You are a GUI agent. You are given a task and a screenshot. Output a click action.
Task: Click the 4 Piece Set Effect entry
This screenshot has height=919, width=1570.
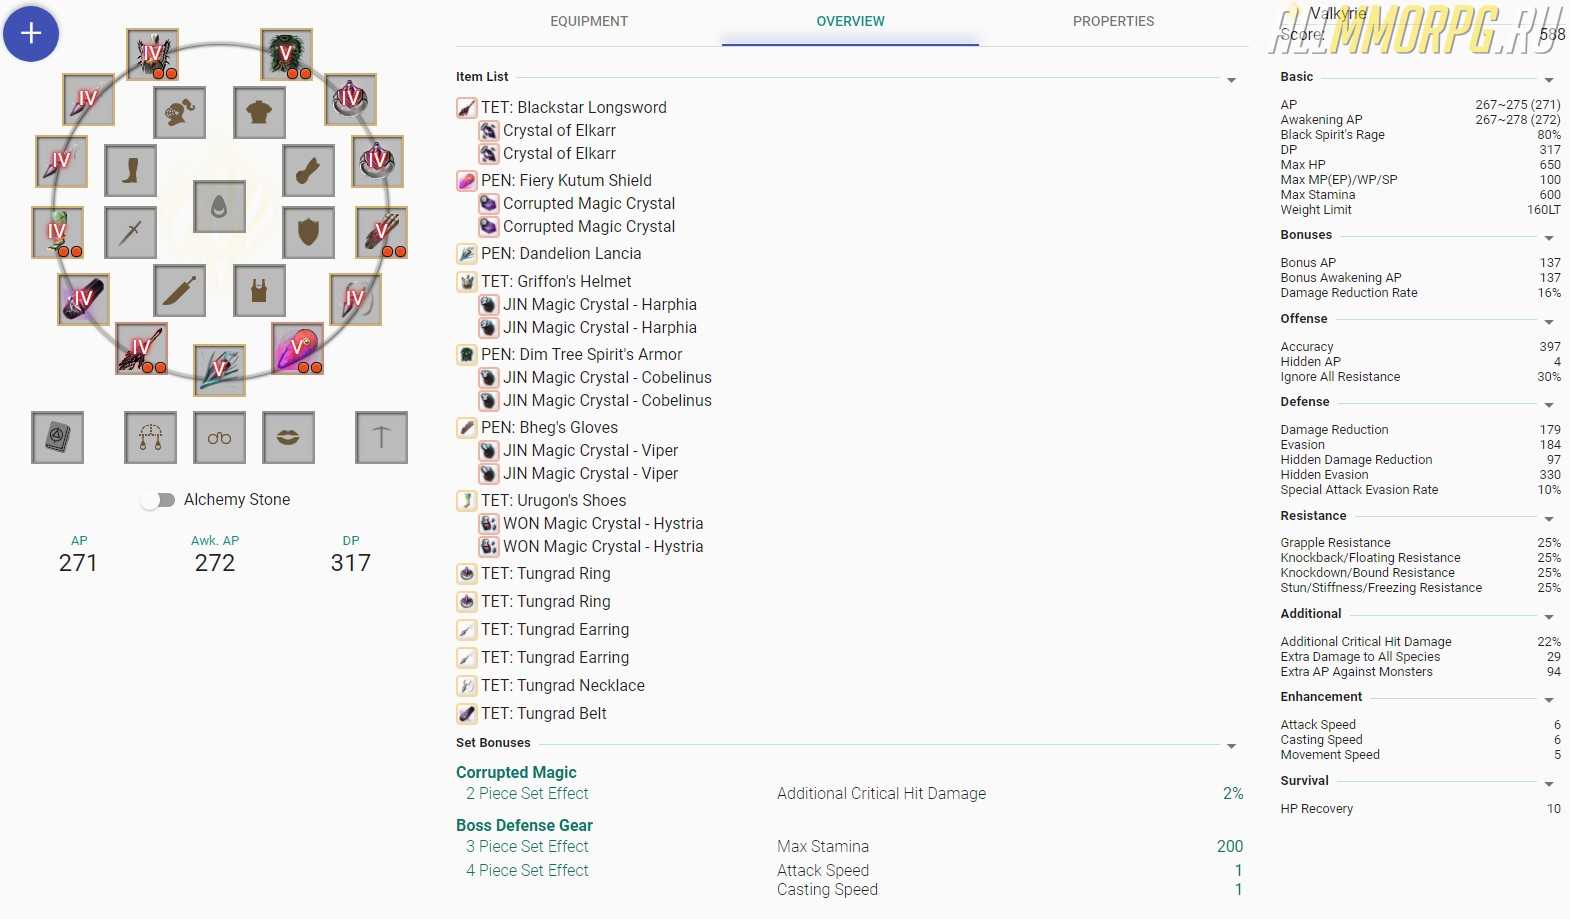[527, 870]
